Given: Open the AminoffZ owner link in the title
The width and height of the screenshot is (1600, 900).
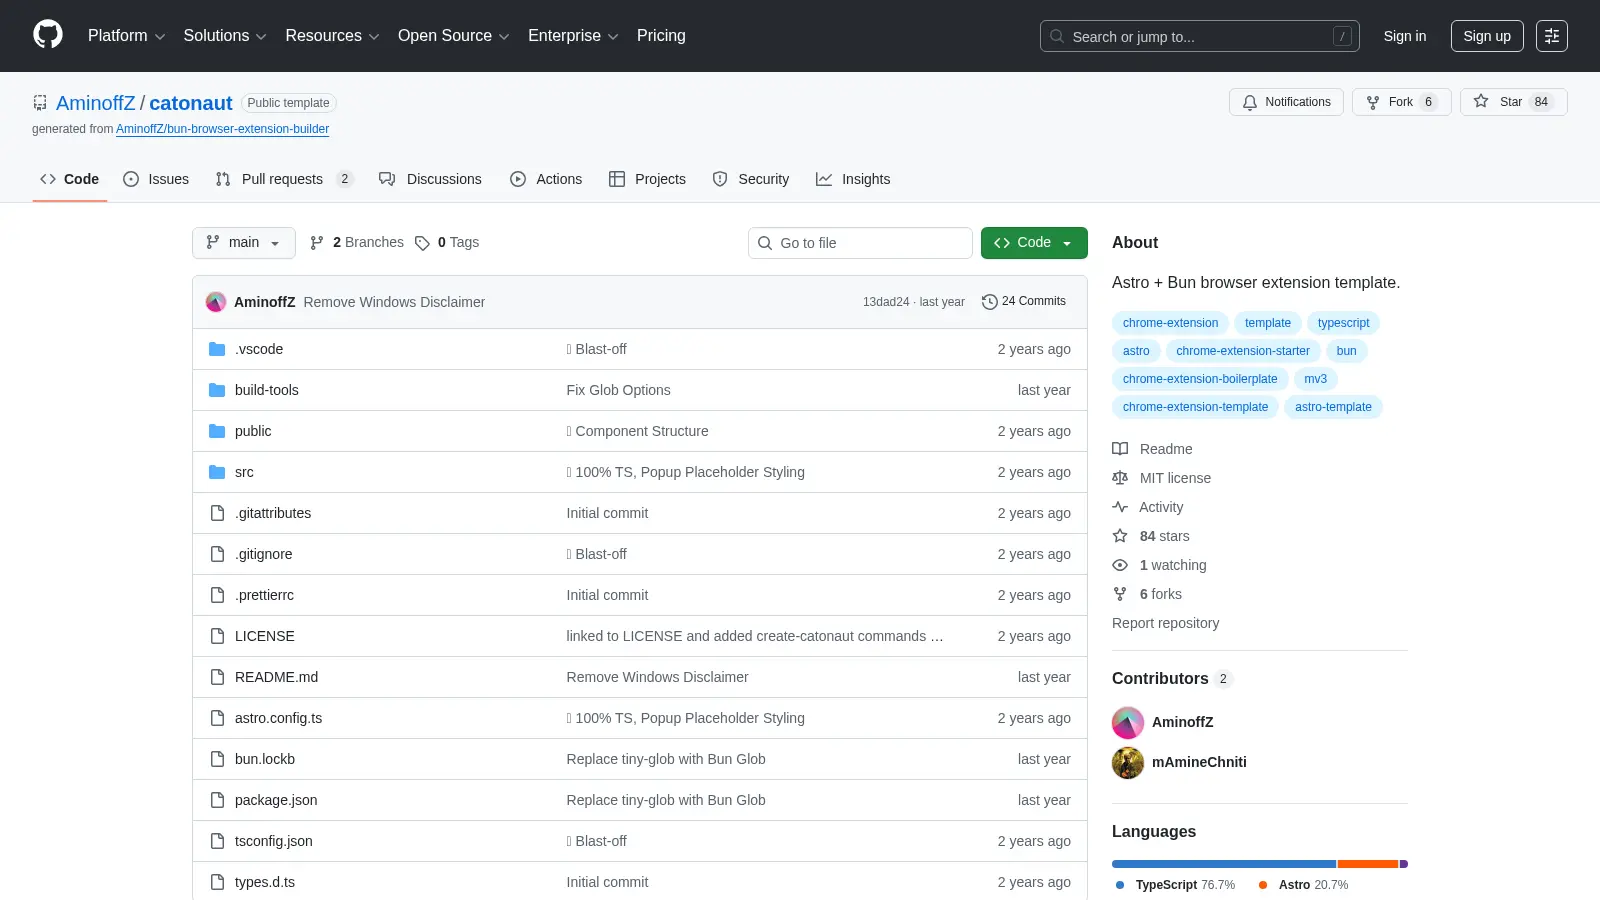Looking at the screenshot, I should [x=95, y=103].
